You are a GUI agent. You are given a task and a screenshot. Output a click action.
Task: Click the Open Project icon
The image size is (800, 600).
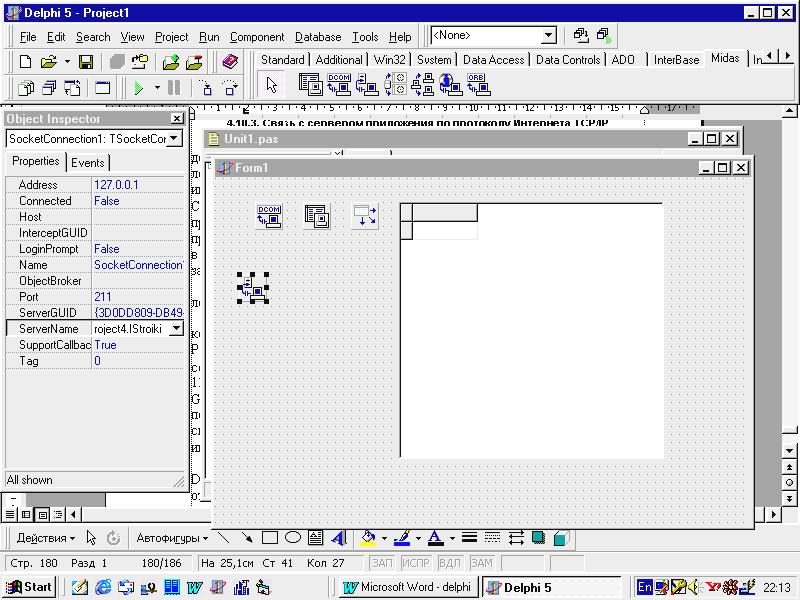[x=140, y=62]
